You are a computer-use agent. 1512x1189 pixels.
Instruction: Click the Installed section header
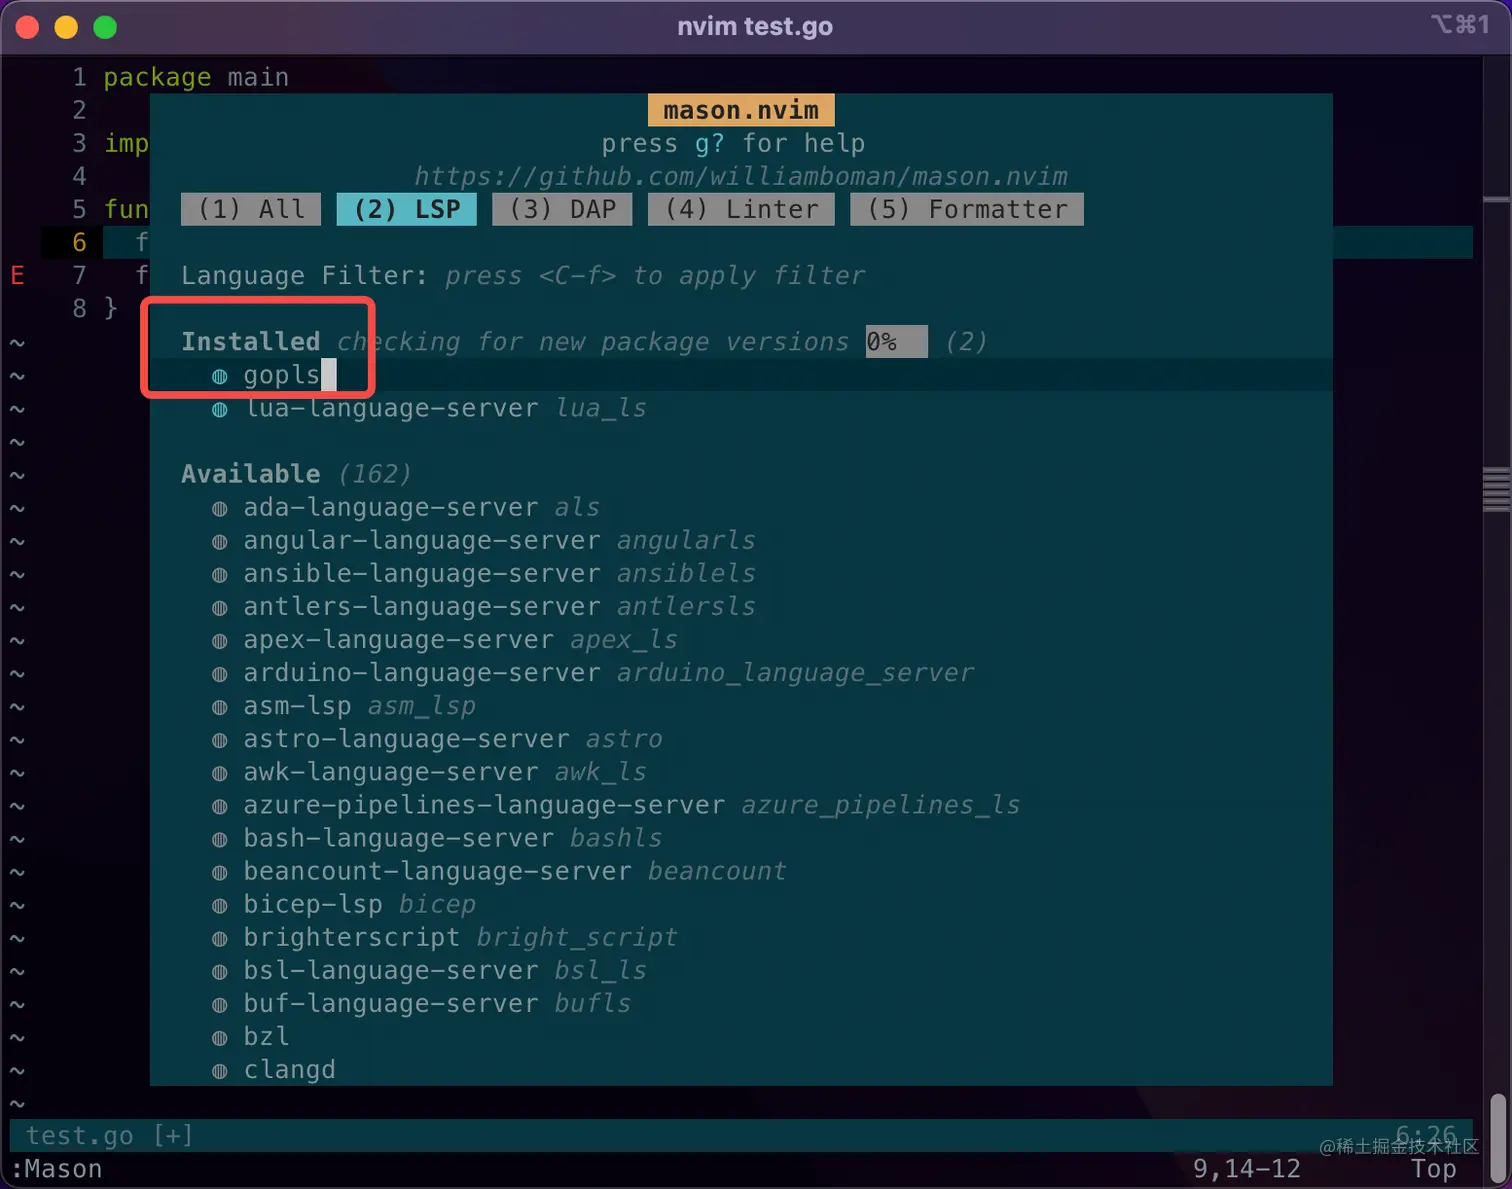[251, 342]
